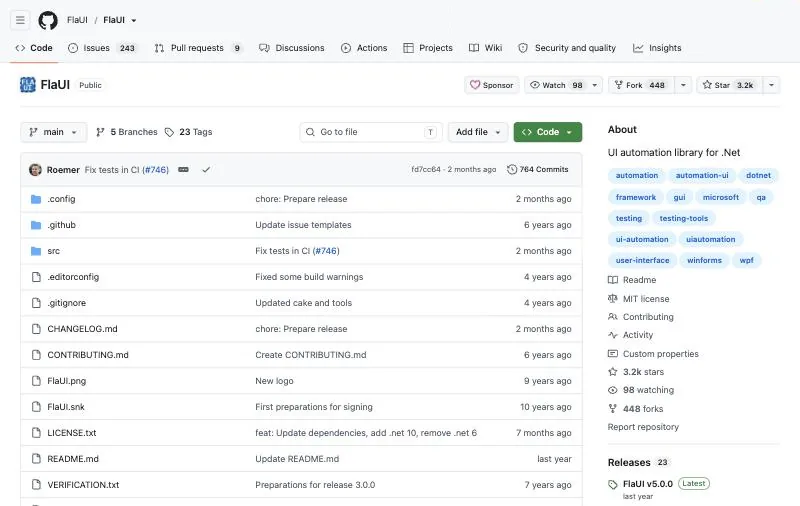
Task: Click Report repository link
Action: [643, 427]
